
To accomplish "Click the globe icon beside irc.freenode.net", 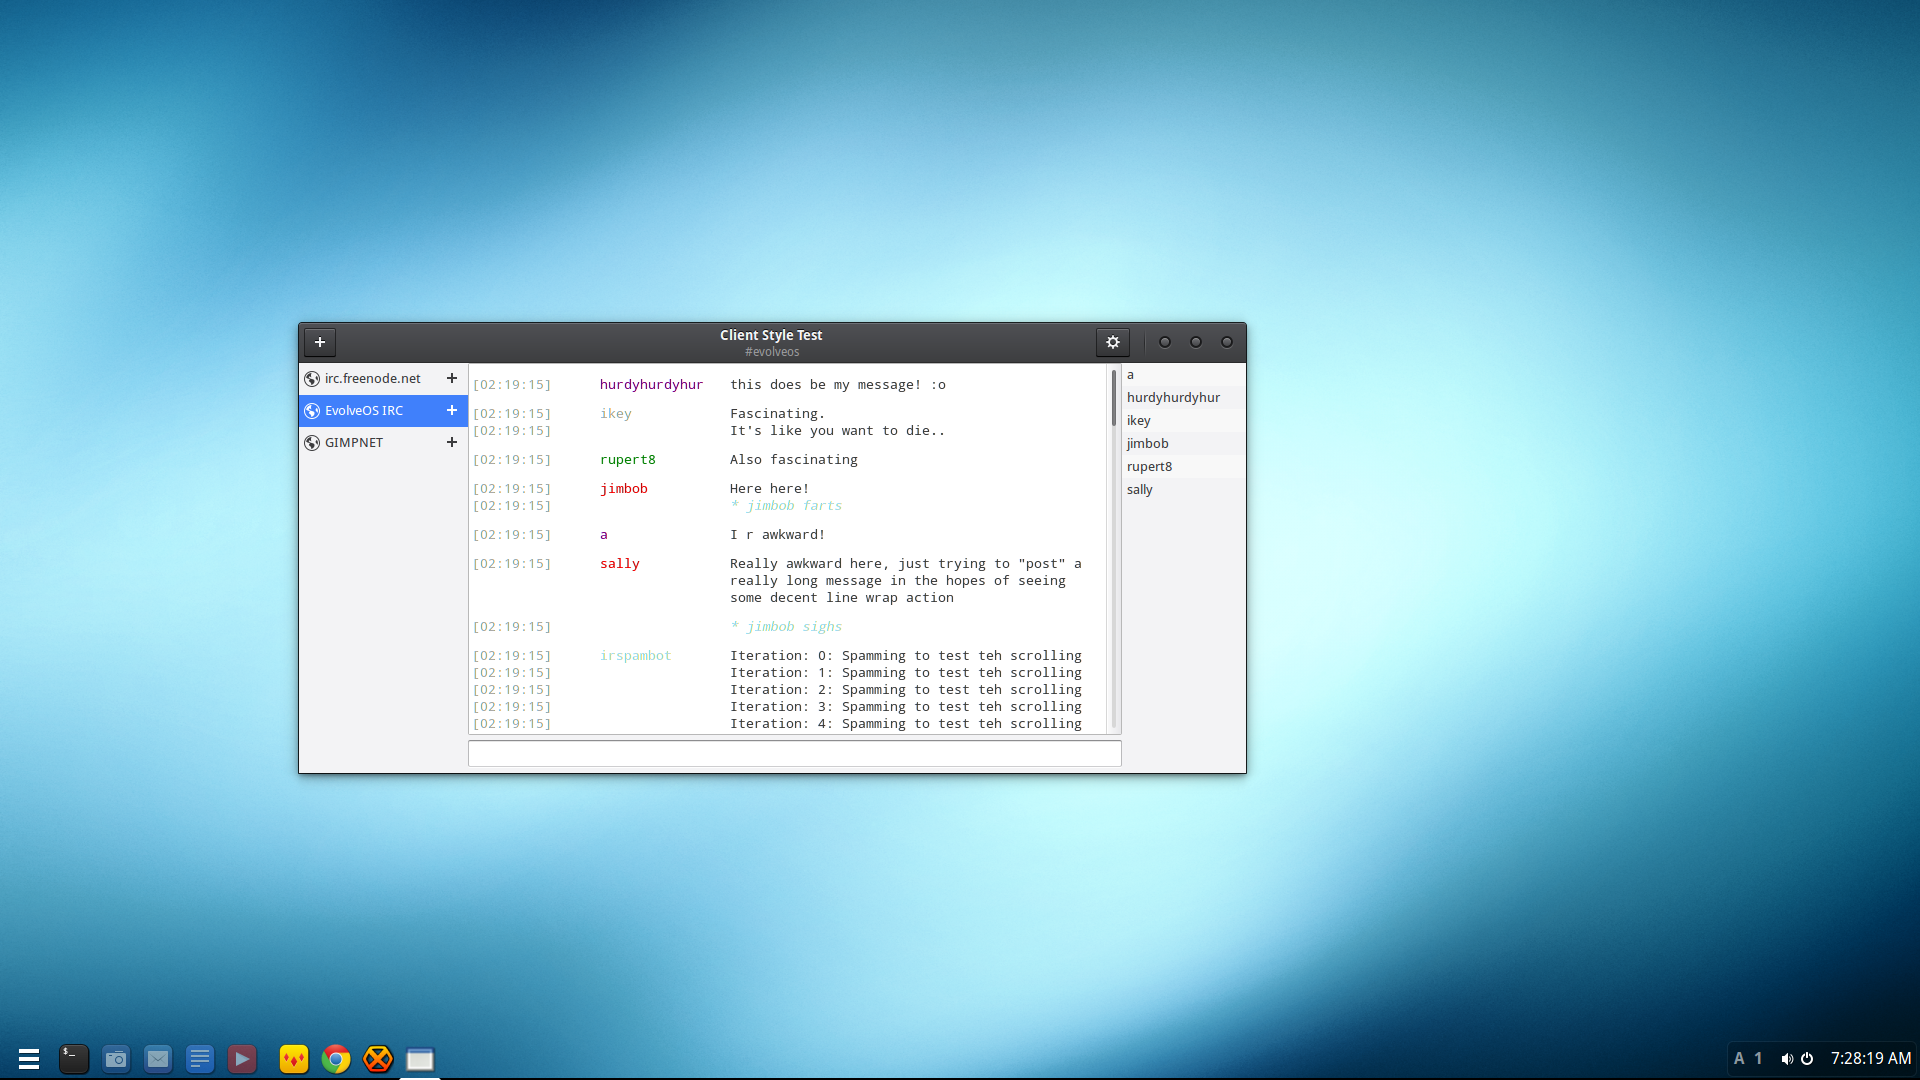I will click(312, 379).
